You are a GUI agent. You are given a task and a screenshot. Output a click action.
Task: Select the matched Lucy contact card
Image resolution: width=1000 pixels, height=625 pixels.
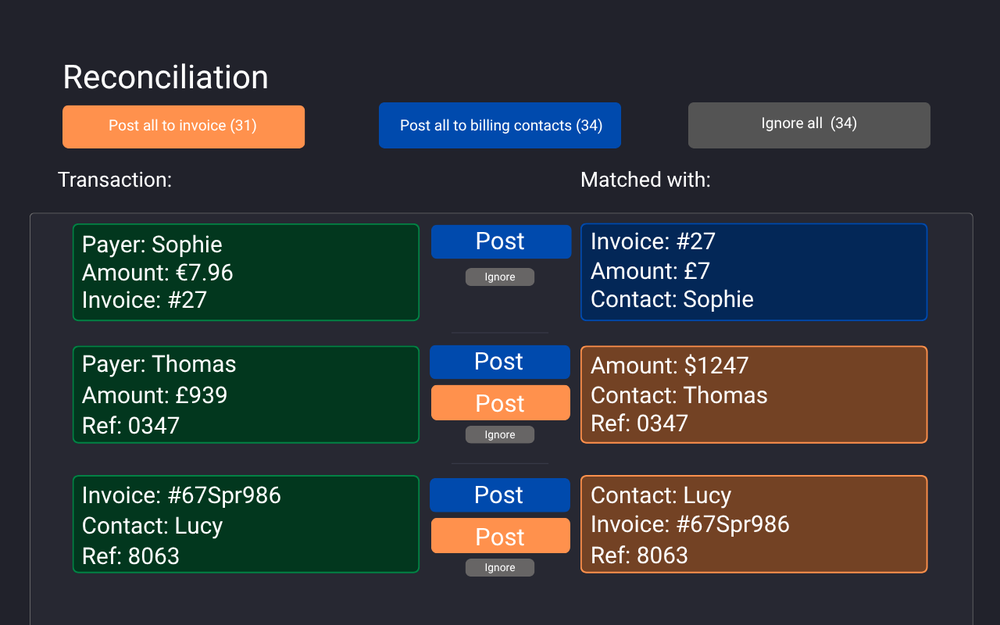pos(753,525)
